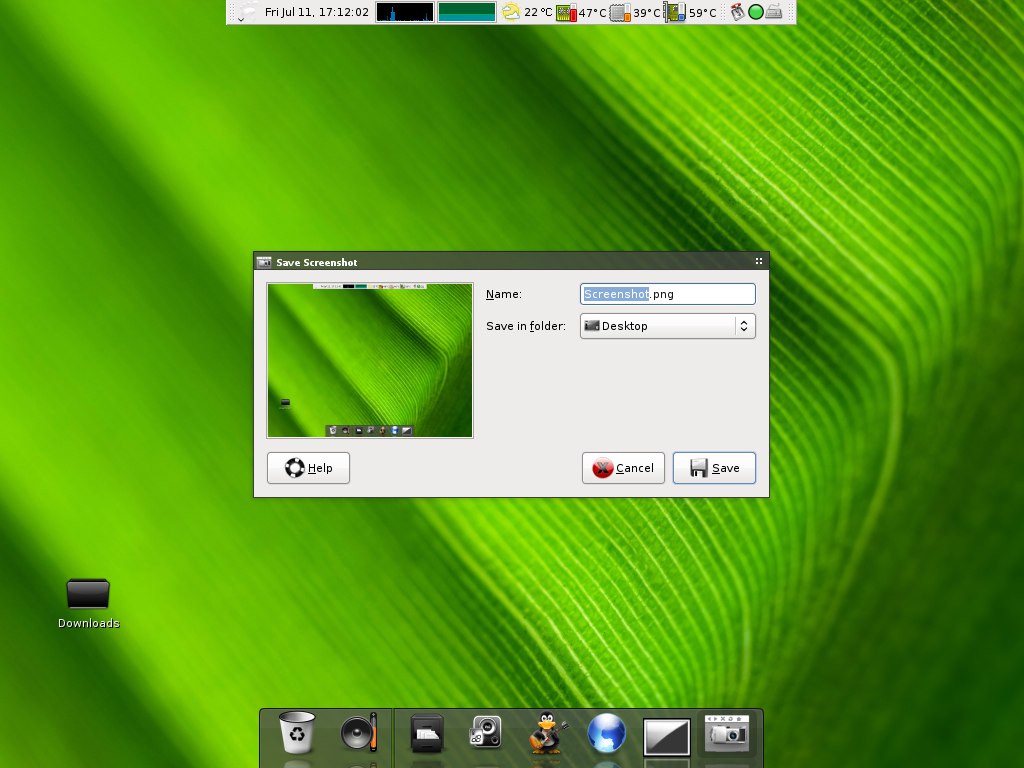Image resolution: width=1024 pixels, height=768 pixels.
Task: Click the cloud icon at the panel's left edge
Action: pyautogui.click(x=248, y=12)
